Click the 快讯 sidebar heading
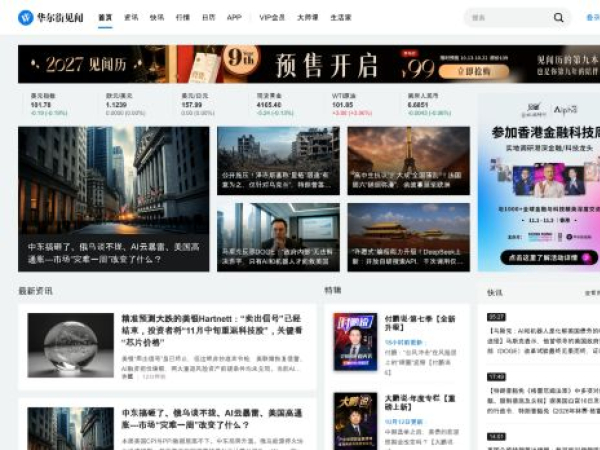The width and height of the screenshot is (600, 450). point(495,293)
